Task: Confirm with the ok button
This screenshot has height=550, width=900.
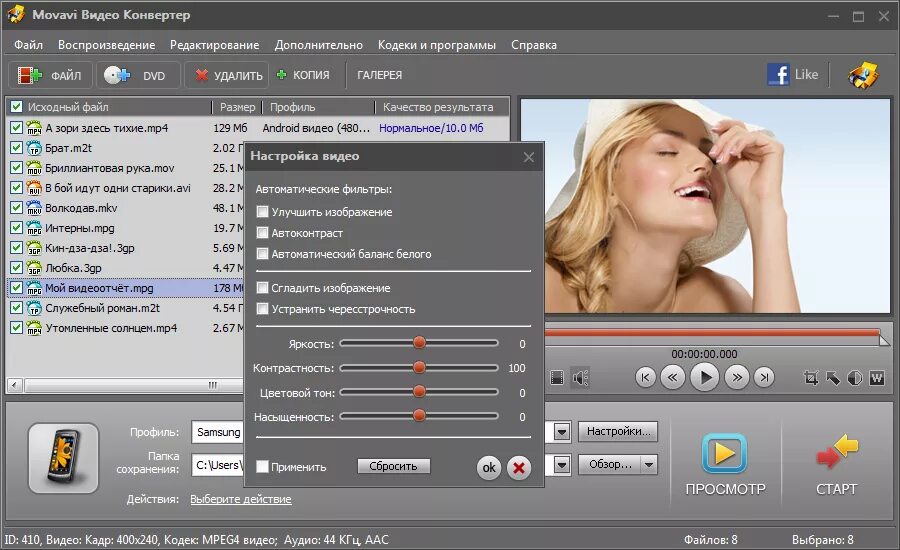Action: (x=489, y=468)
